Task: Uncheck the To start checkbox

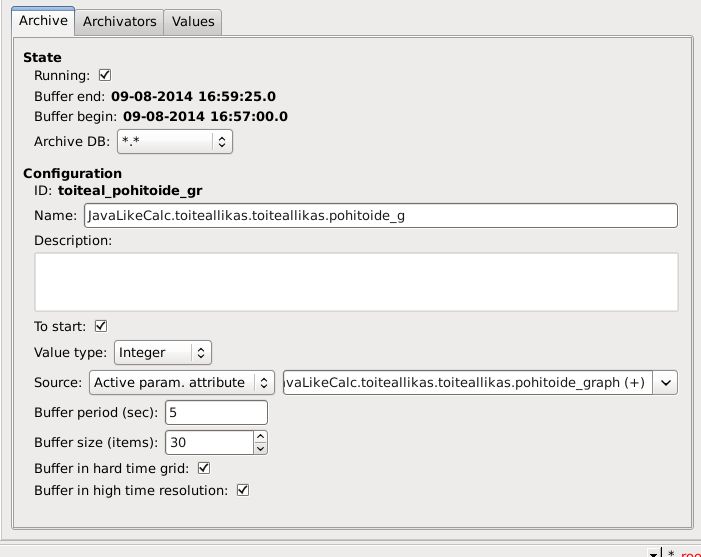Action: coord(100,326)
